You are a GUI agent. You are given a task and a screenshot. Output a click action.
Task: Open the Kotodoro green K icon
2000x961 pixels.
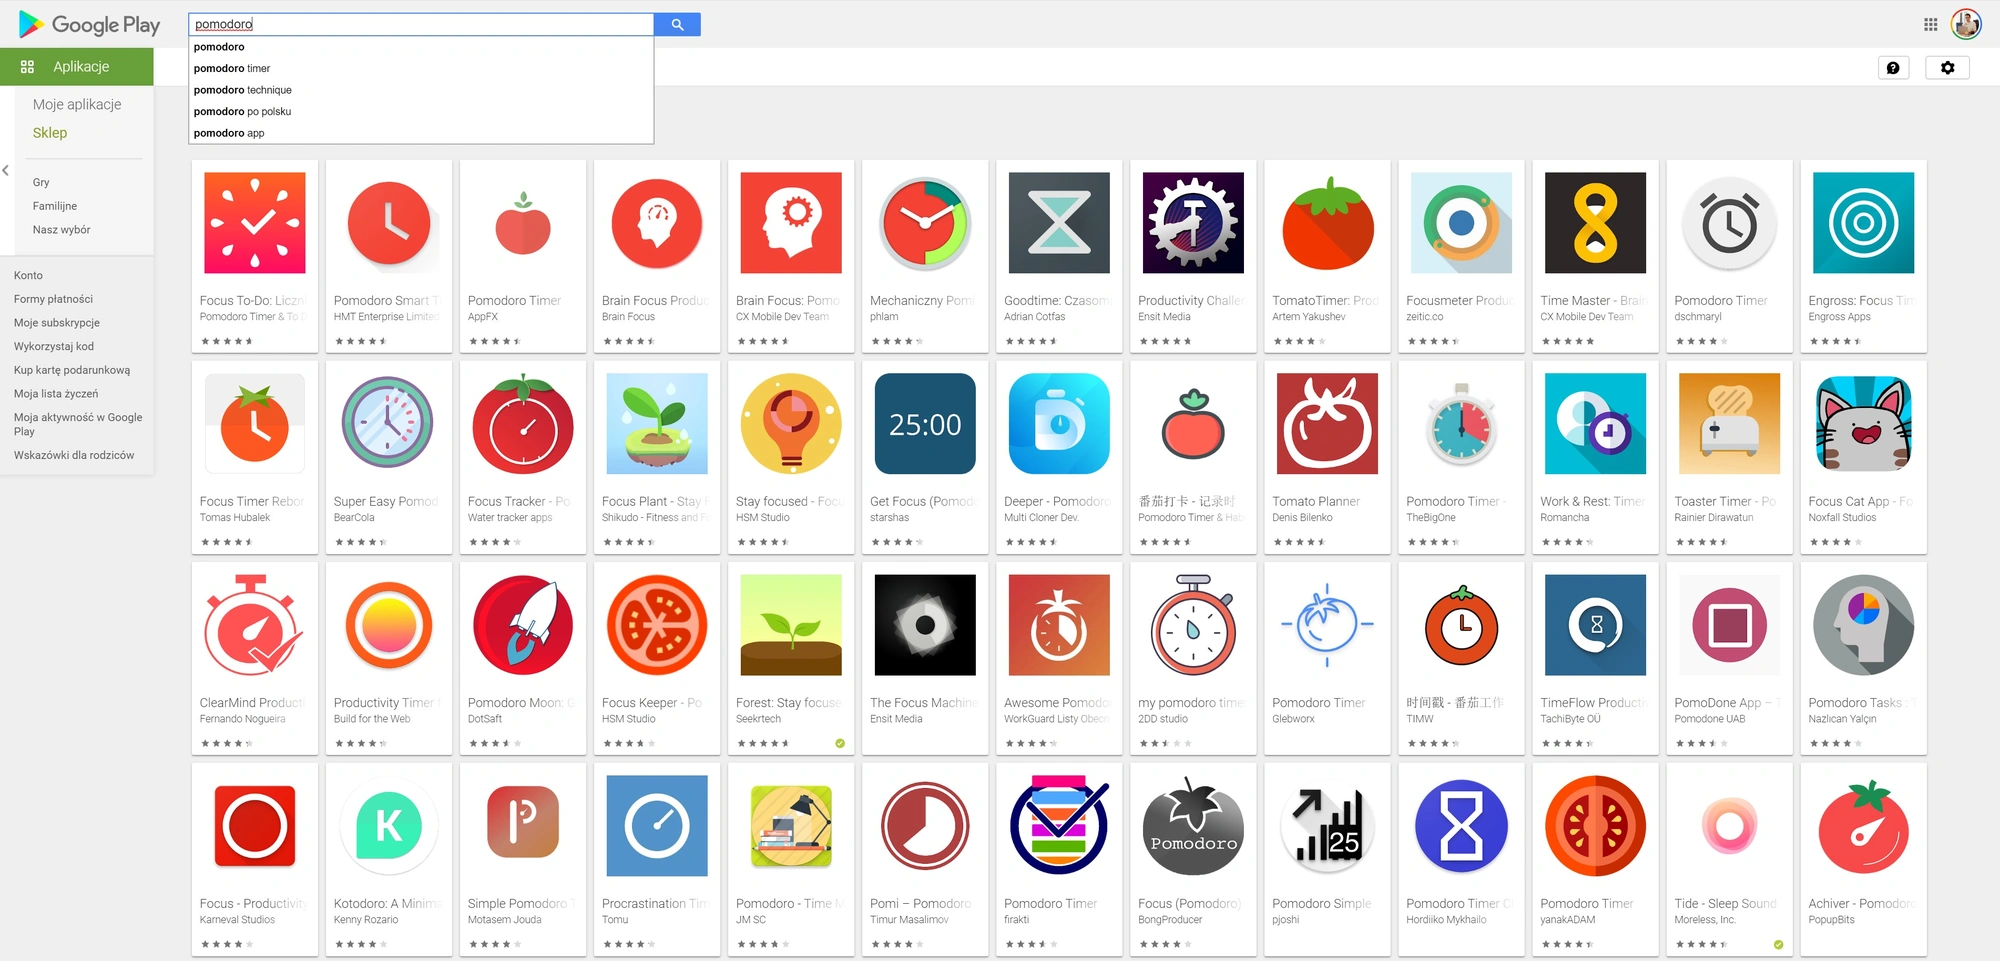pos(389,826)
